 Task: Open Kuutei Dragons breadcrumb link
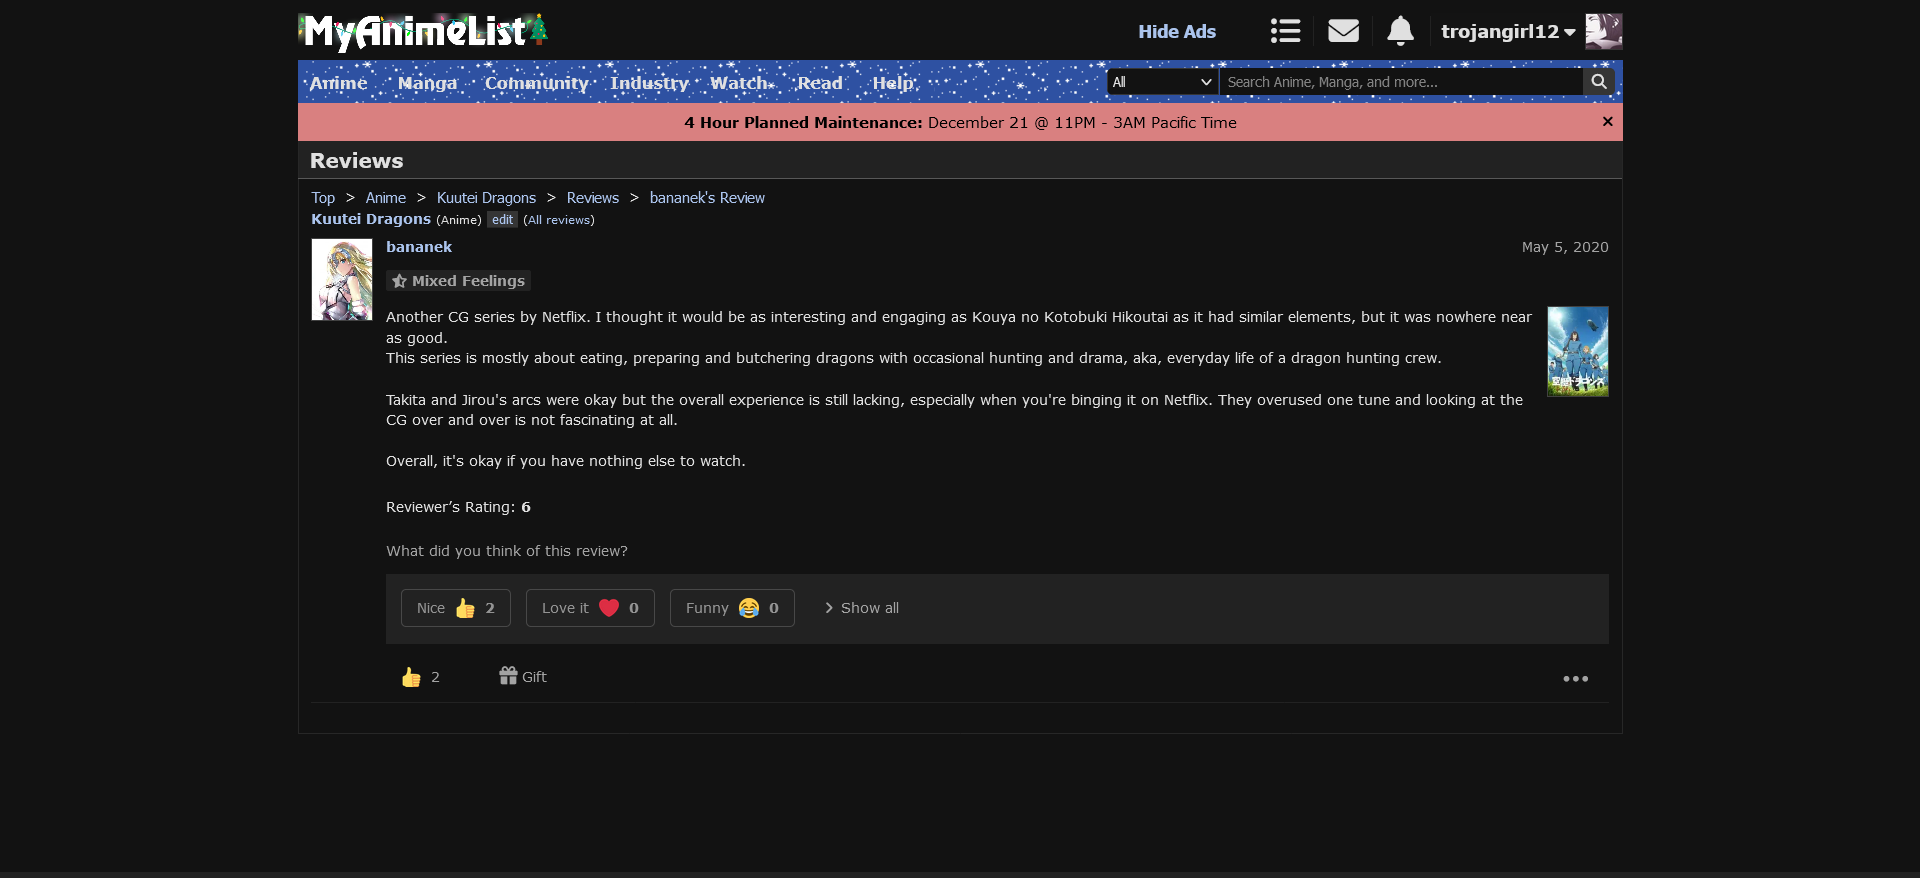(x=486, y=198)
